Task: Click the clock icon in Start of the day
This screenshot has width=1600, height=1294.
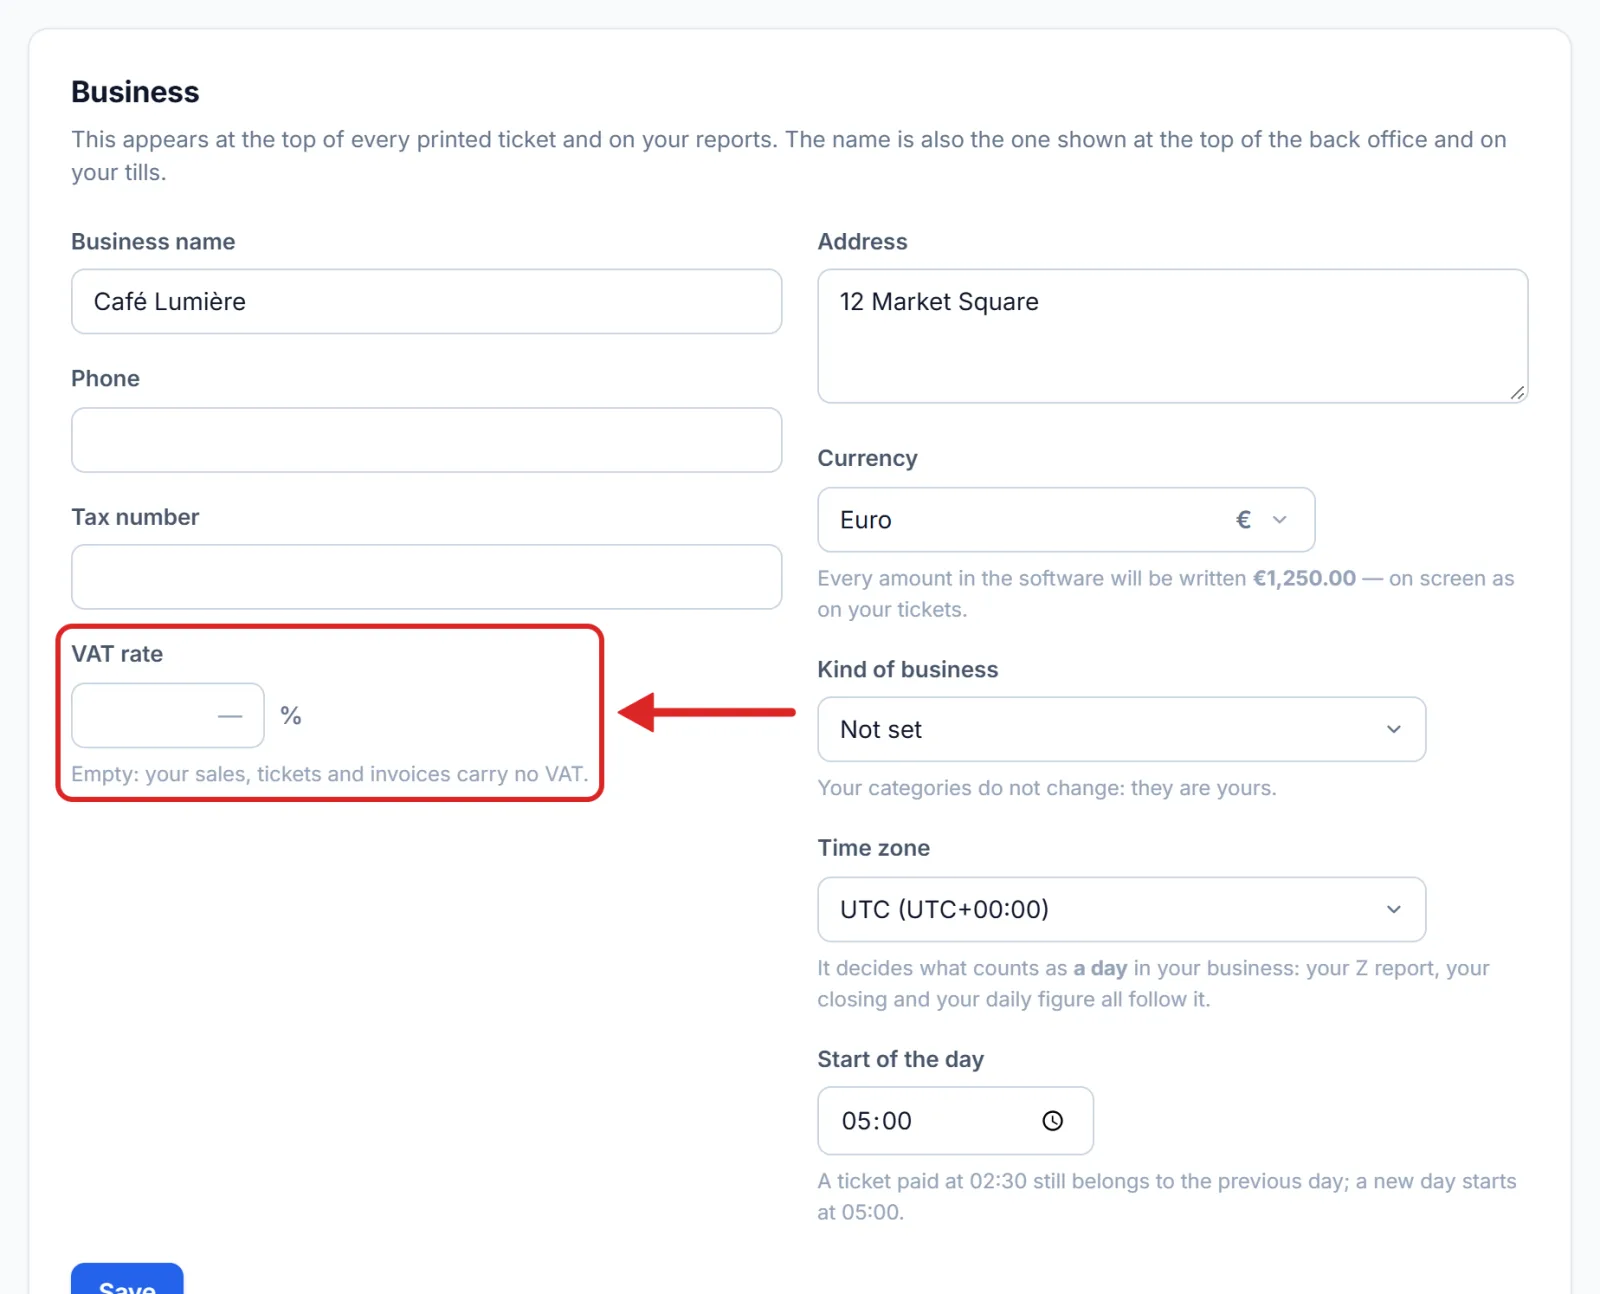Action: [x=1052, y=1121]
